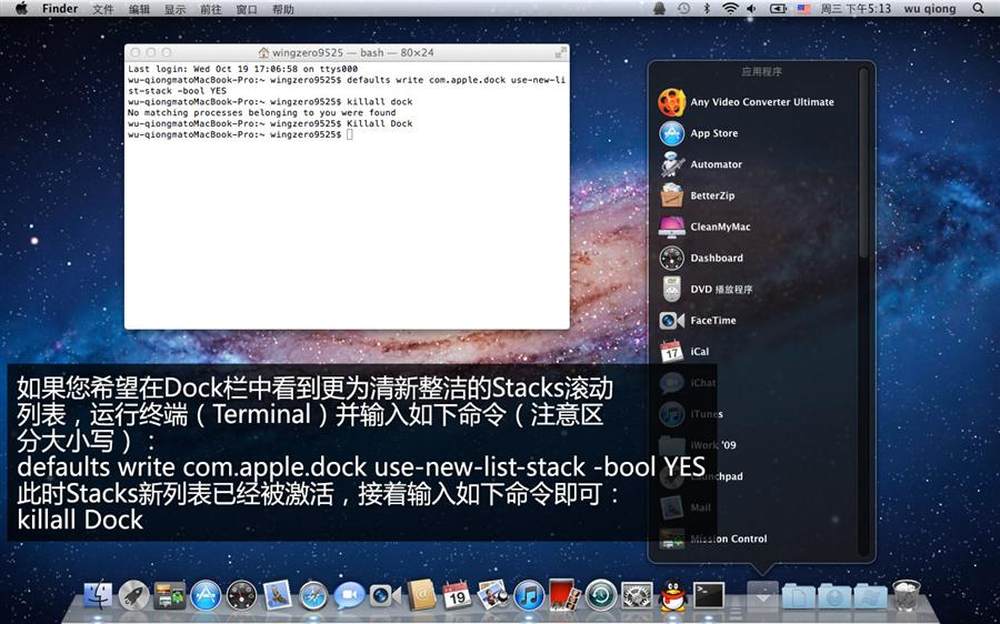The width and height of the screenshot is (1000, 624).
Task: Click 'Last login: Wed Oct 19' line
Action: (243, 69)
